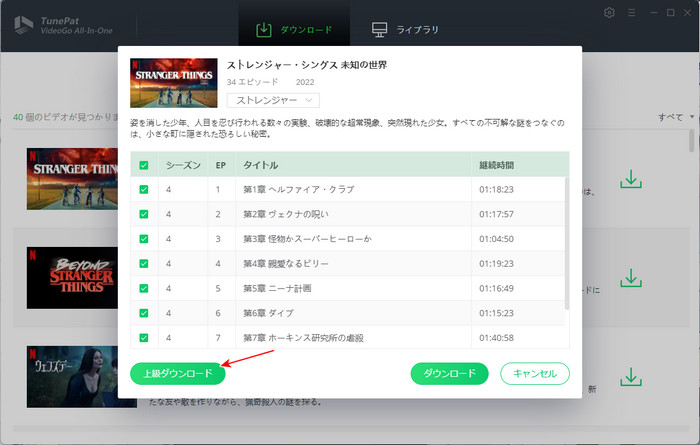This screenshot has height=445, width=700.
Task: Click the EP column header
Action: [x=221, y=165]
